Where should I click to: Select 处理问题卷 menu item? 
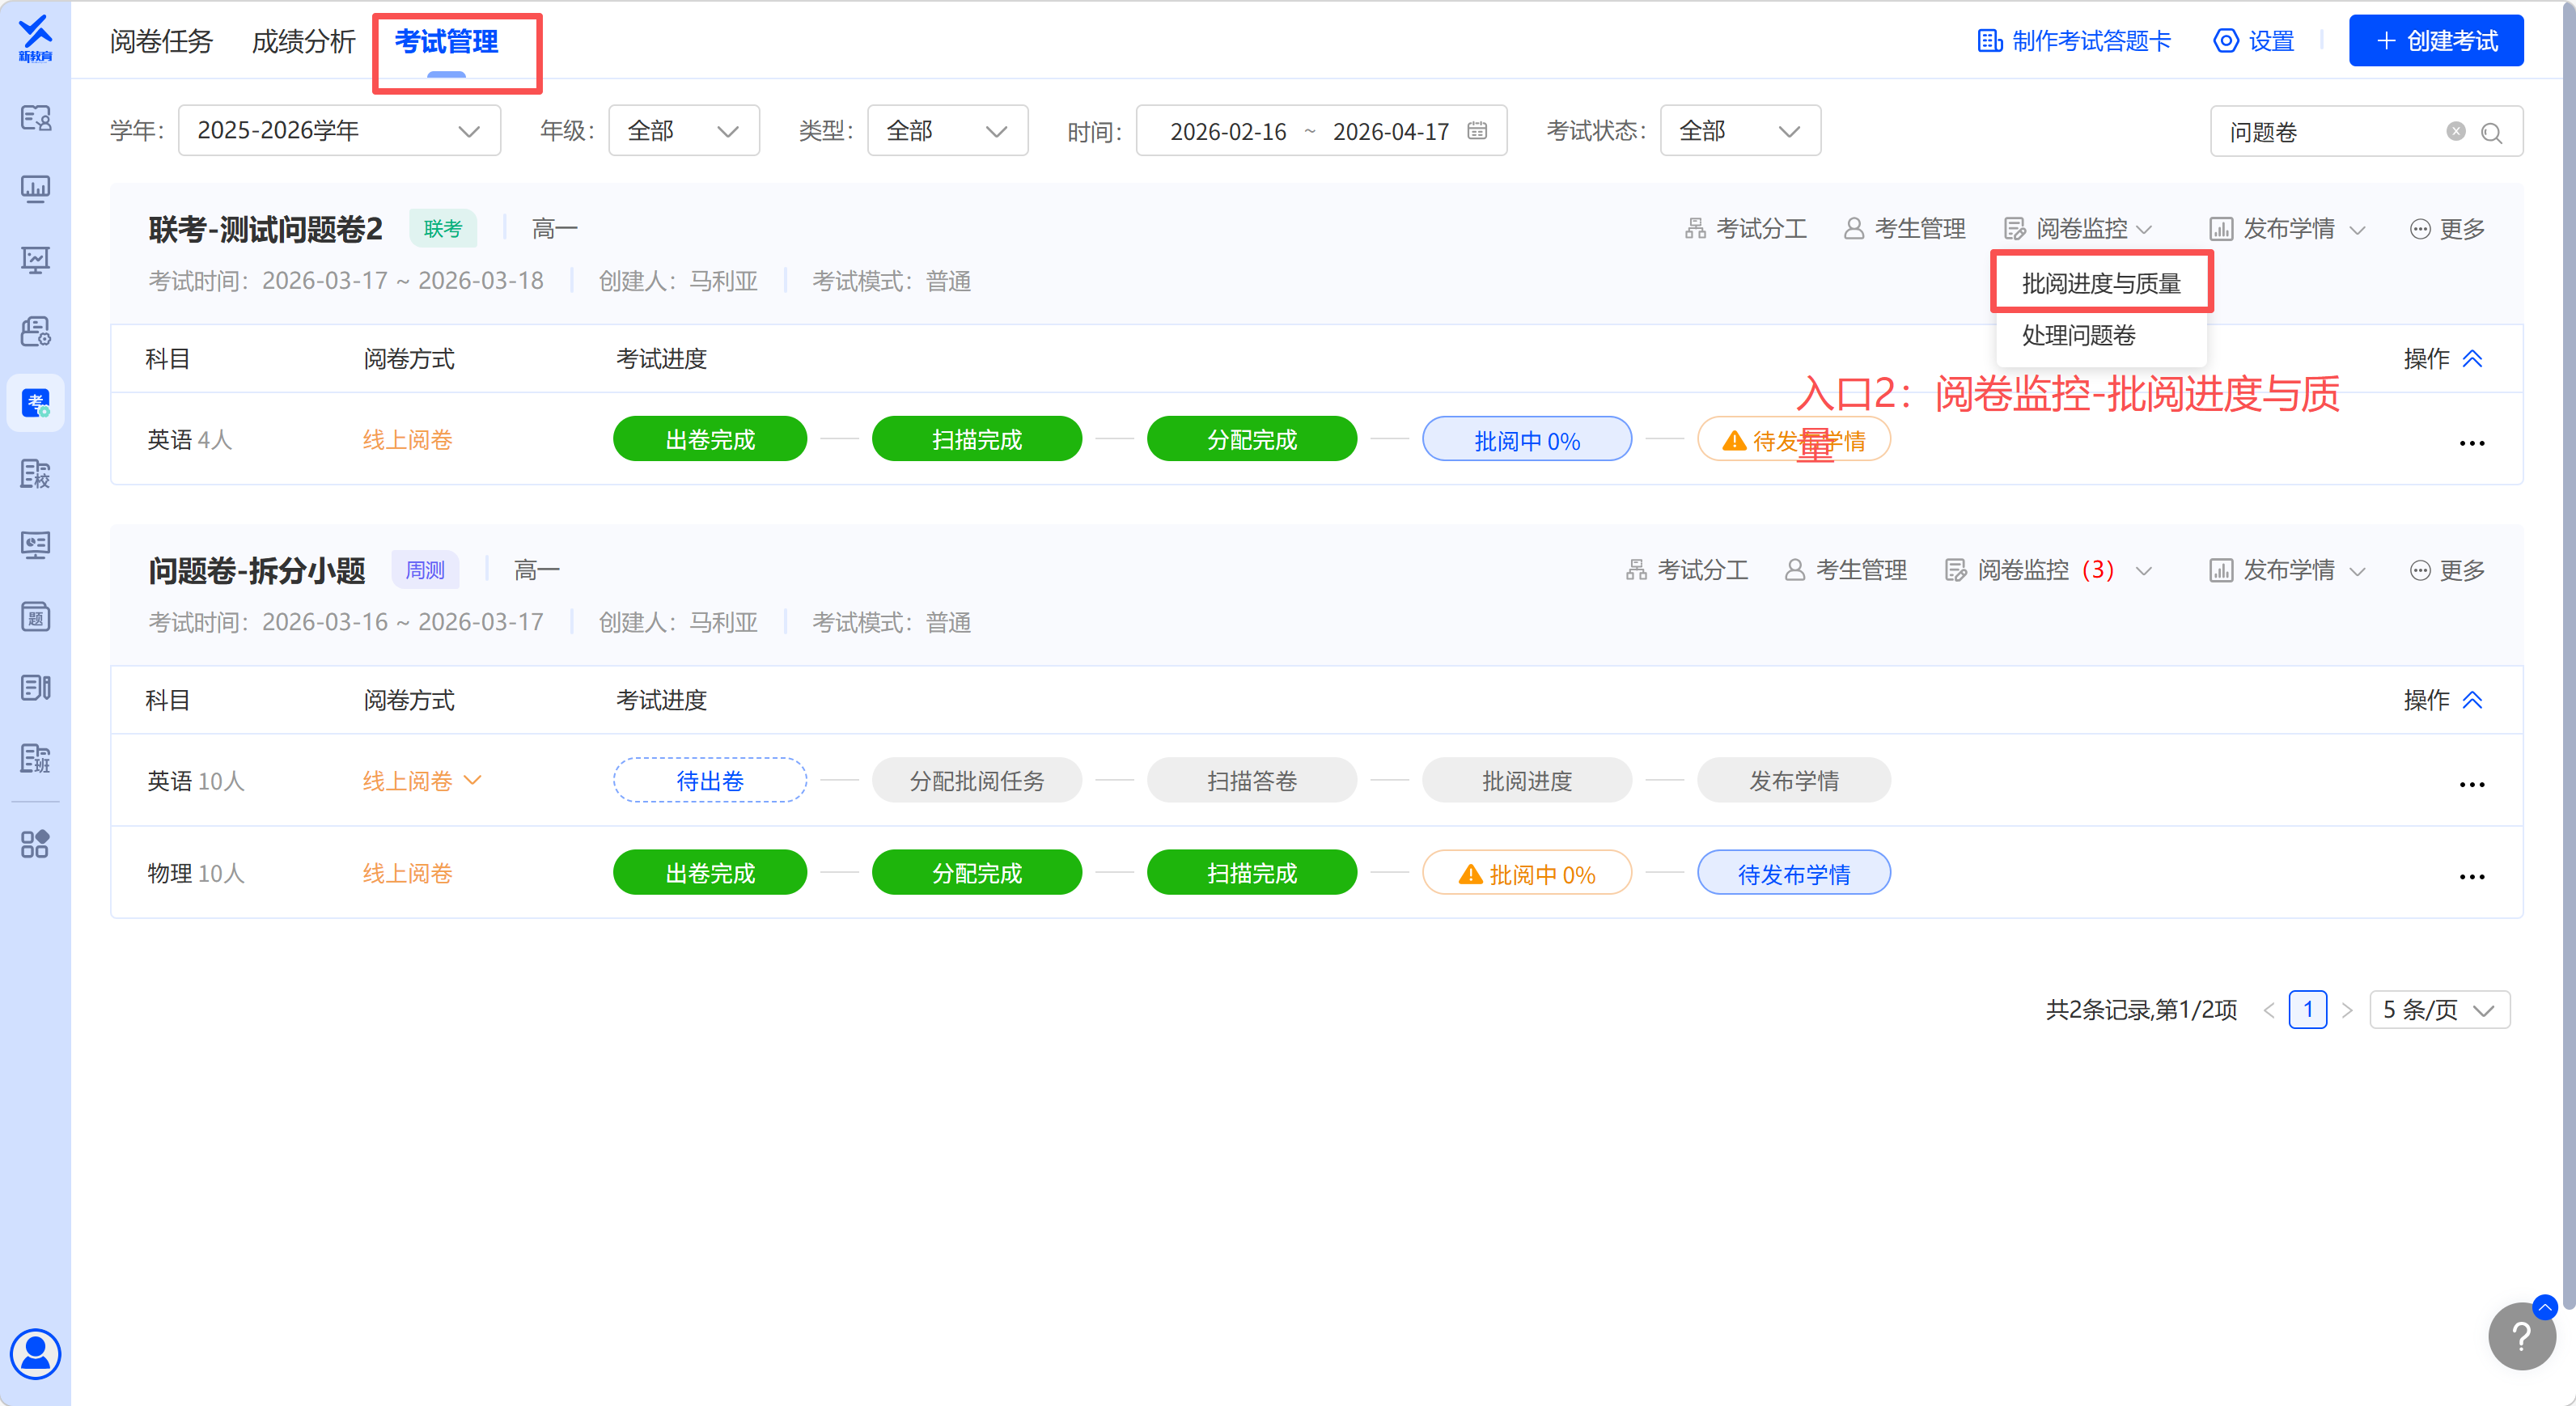pyautogui.click(x=2079, y=336)
